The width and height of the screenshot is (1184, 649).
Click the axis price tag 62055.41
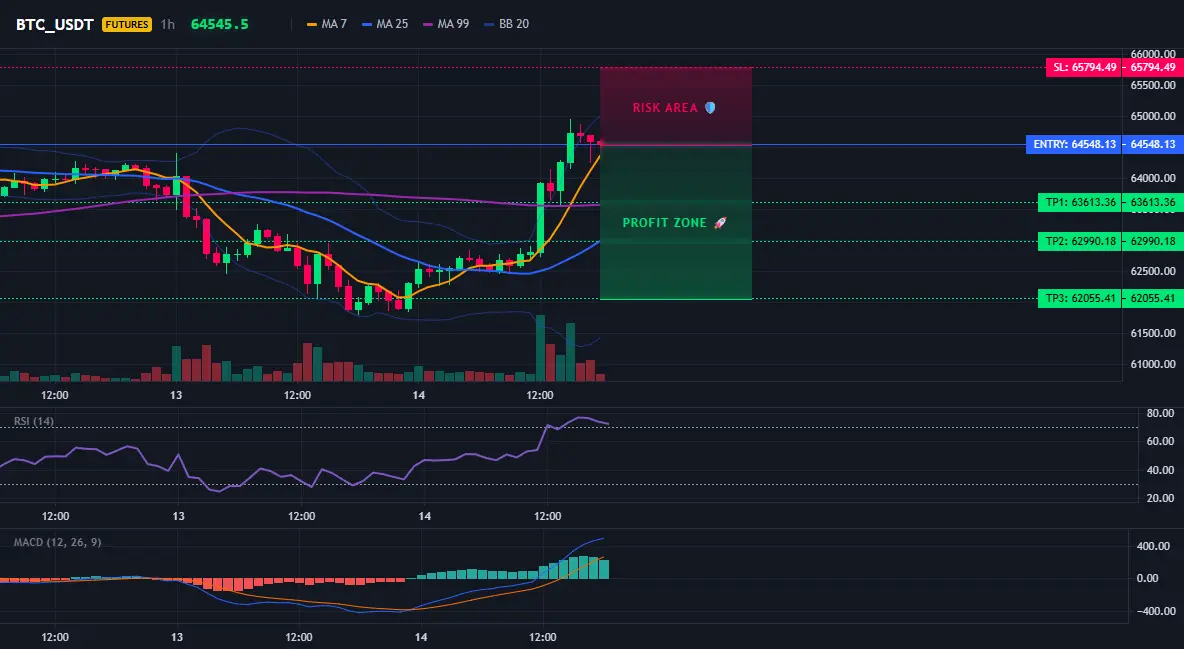point(1153,298)
